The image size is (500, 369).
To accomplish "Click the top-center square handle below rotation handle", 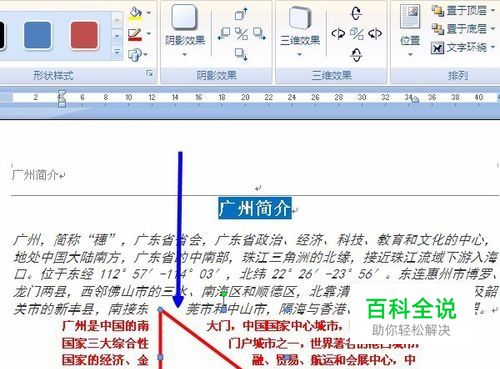I will pos(224,310).
